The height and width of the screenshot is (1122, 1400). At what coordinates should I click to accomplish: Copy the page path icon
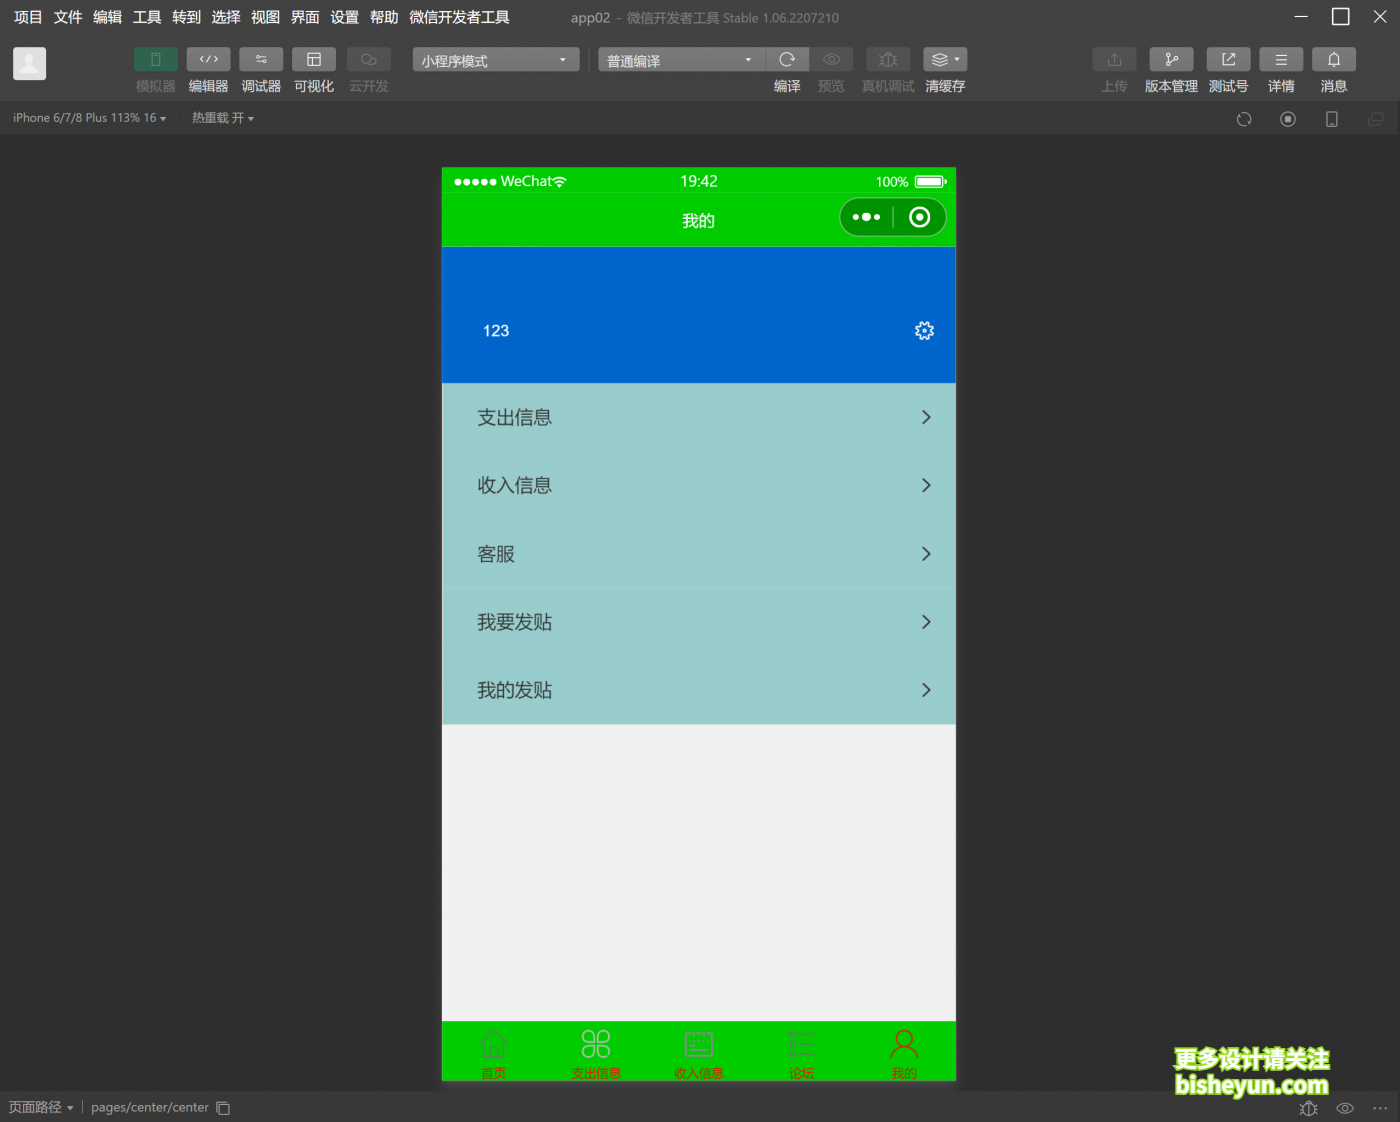[x=223, y=1108]
